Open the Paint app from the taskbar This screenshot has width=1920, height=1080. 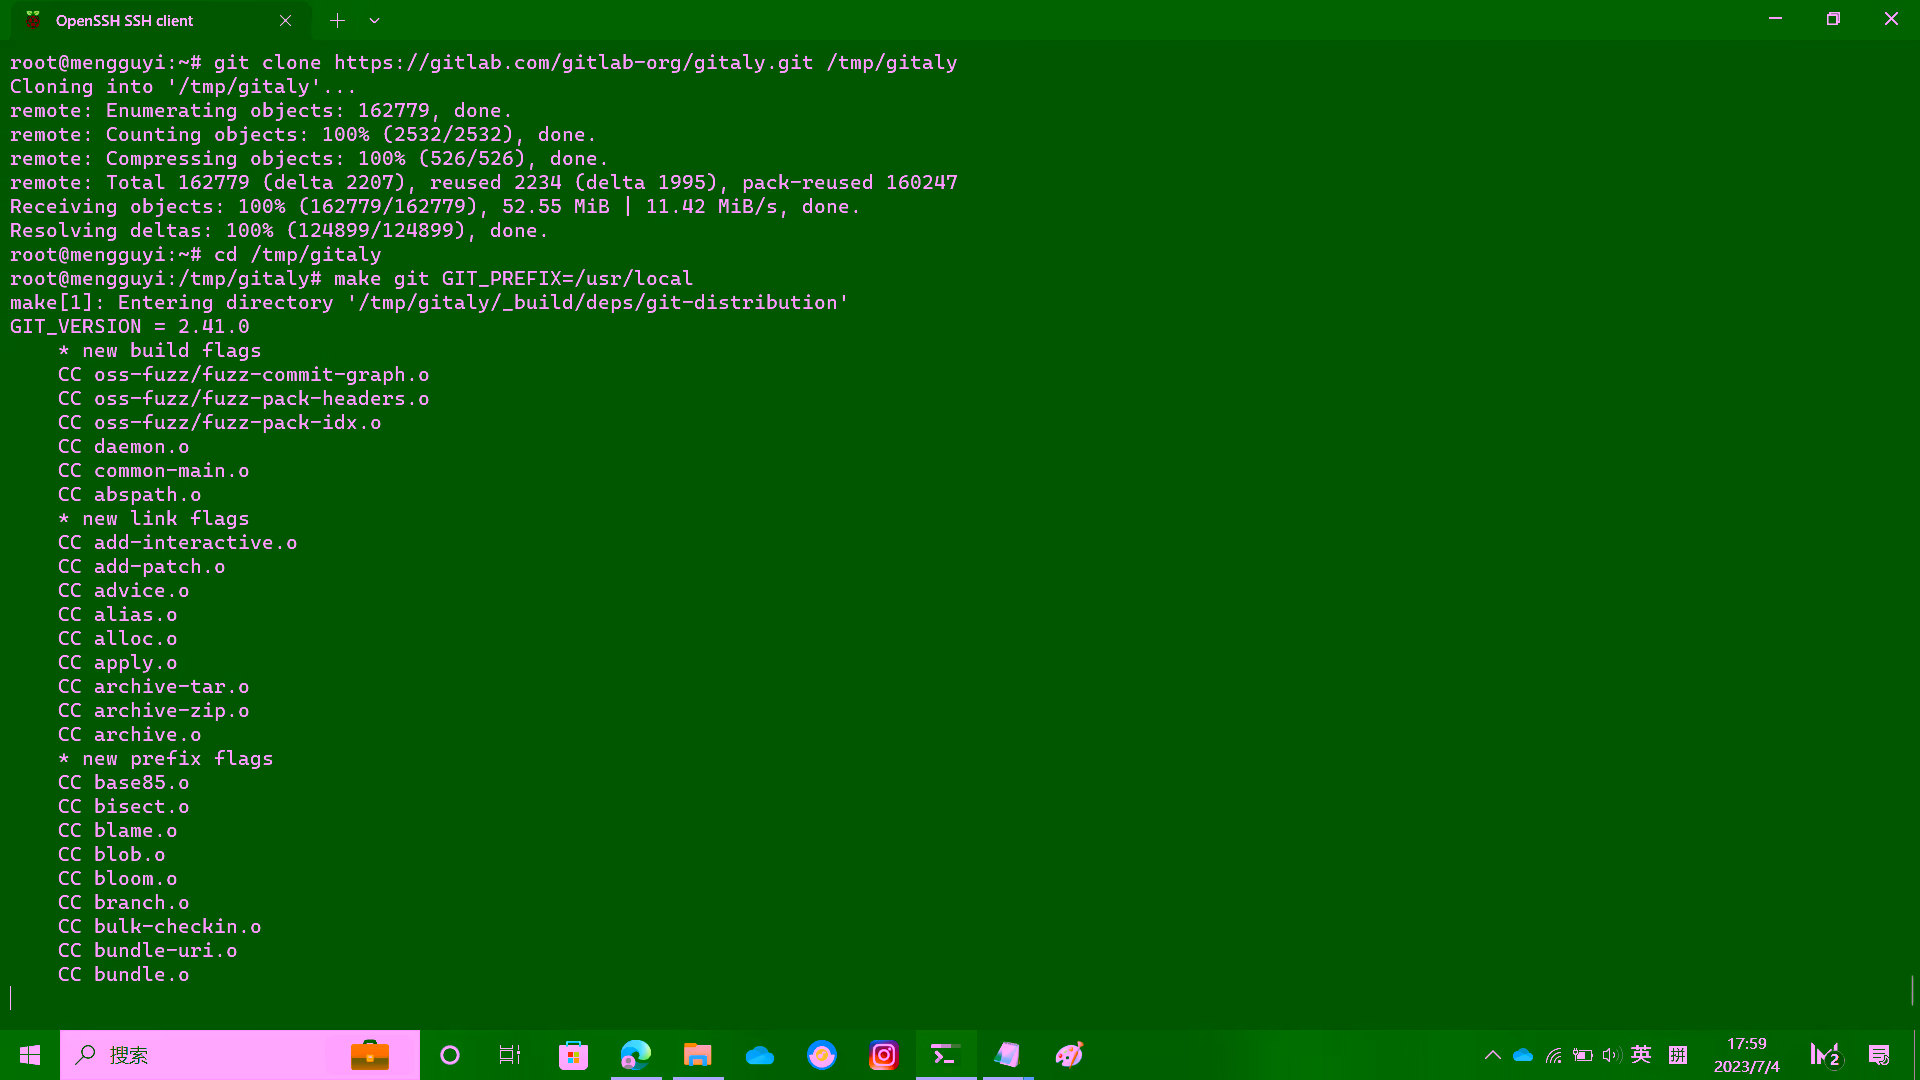1069,1055
